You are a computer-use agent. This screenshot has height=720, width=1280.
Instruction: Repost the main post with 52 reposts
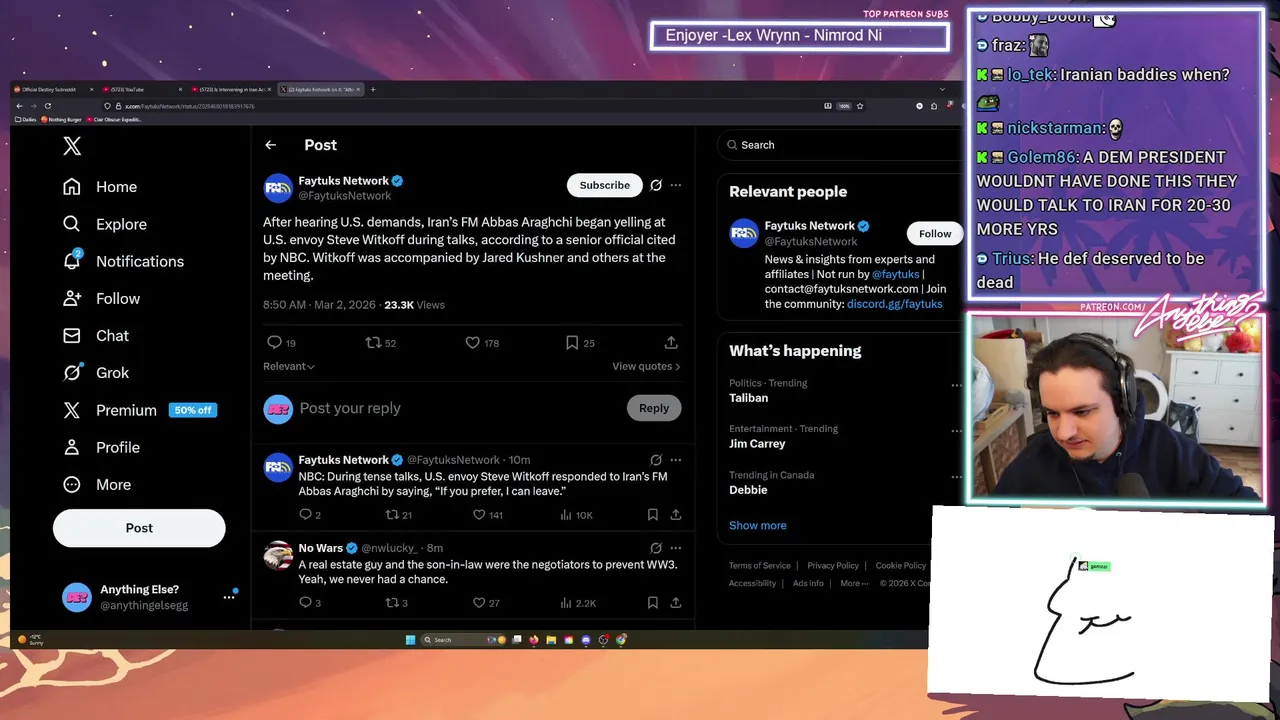pyautogui.click(x=380, y=343)
